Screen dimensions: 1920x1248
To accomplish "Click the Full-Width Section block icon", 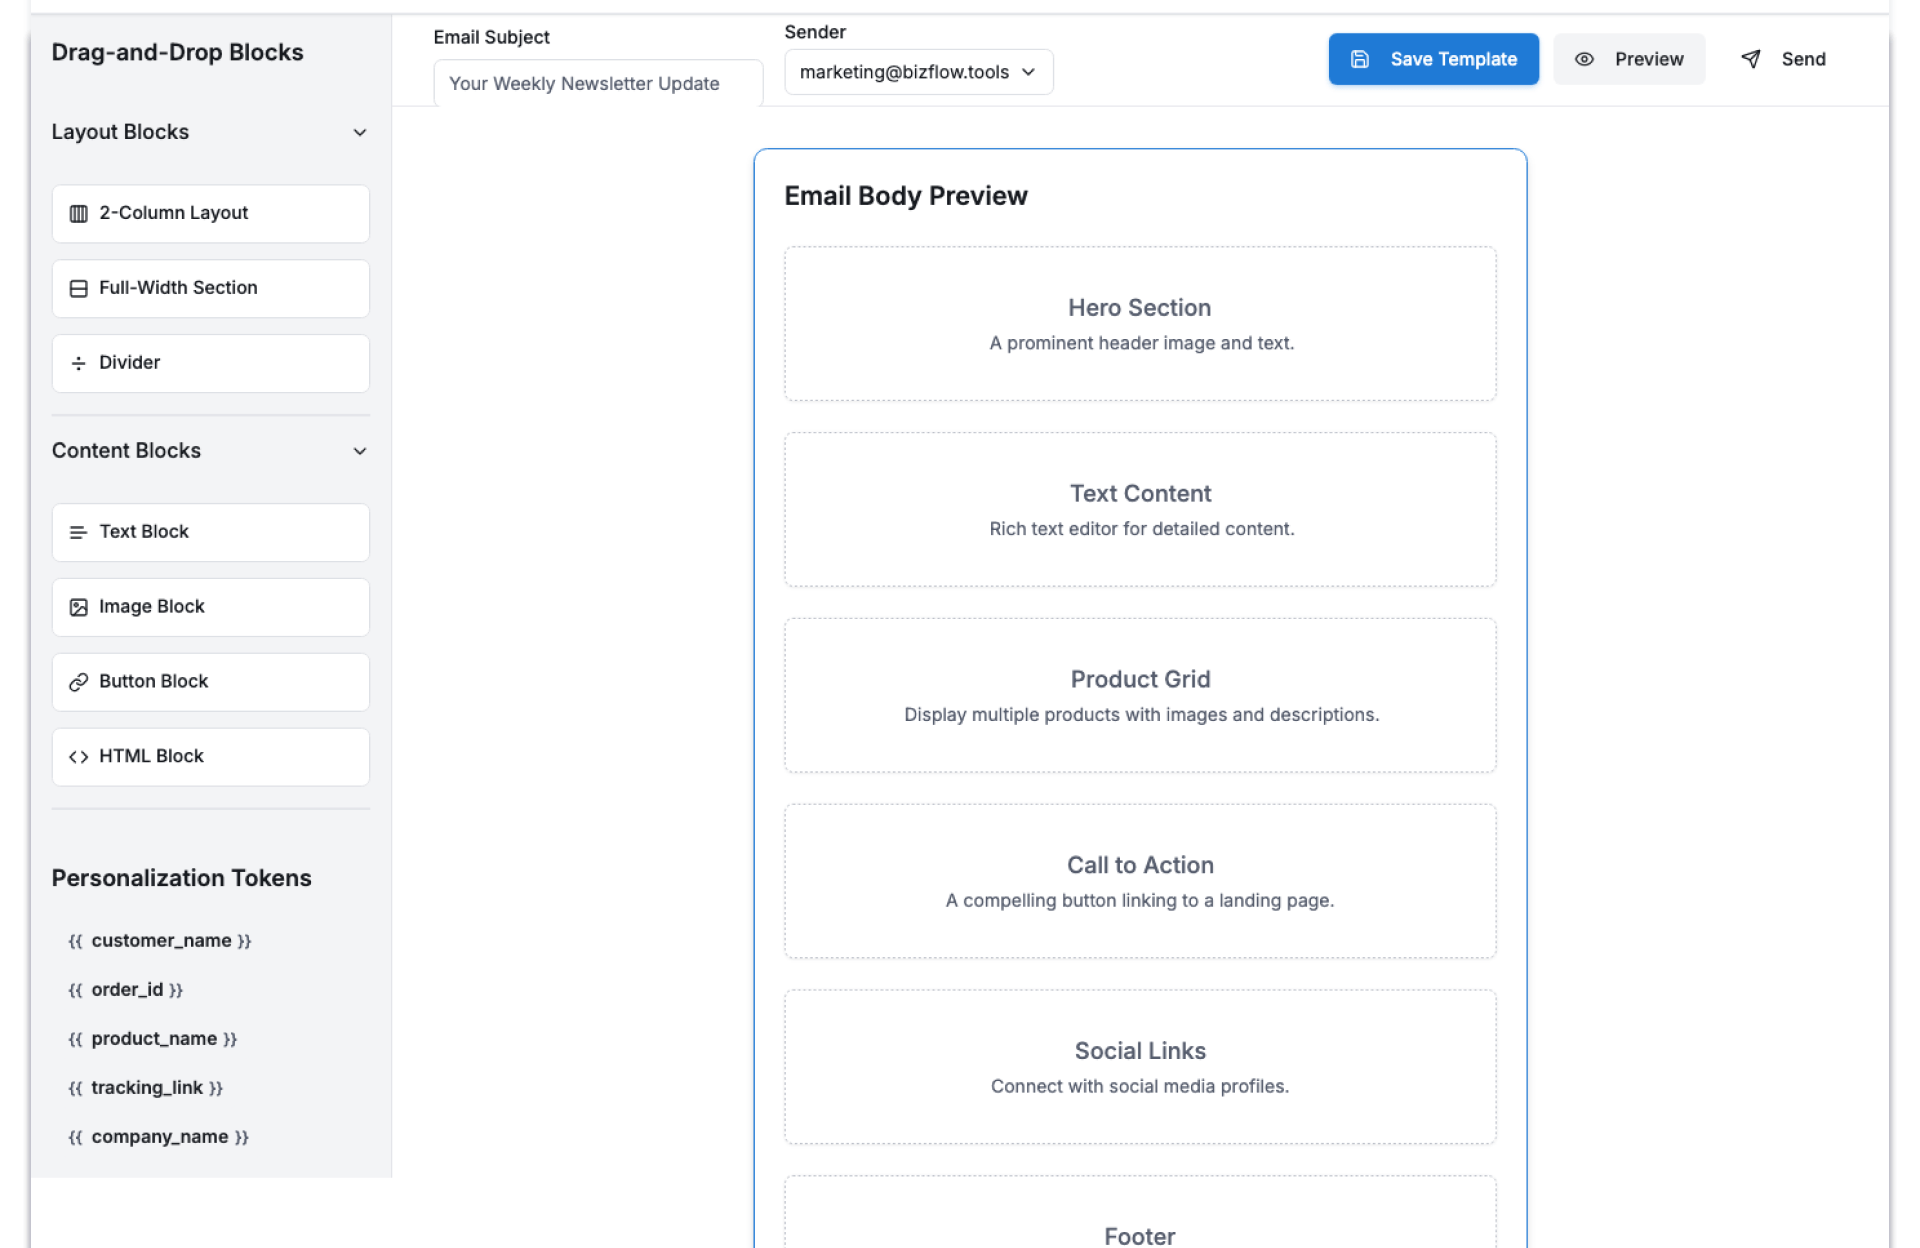I will 78,289.
